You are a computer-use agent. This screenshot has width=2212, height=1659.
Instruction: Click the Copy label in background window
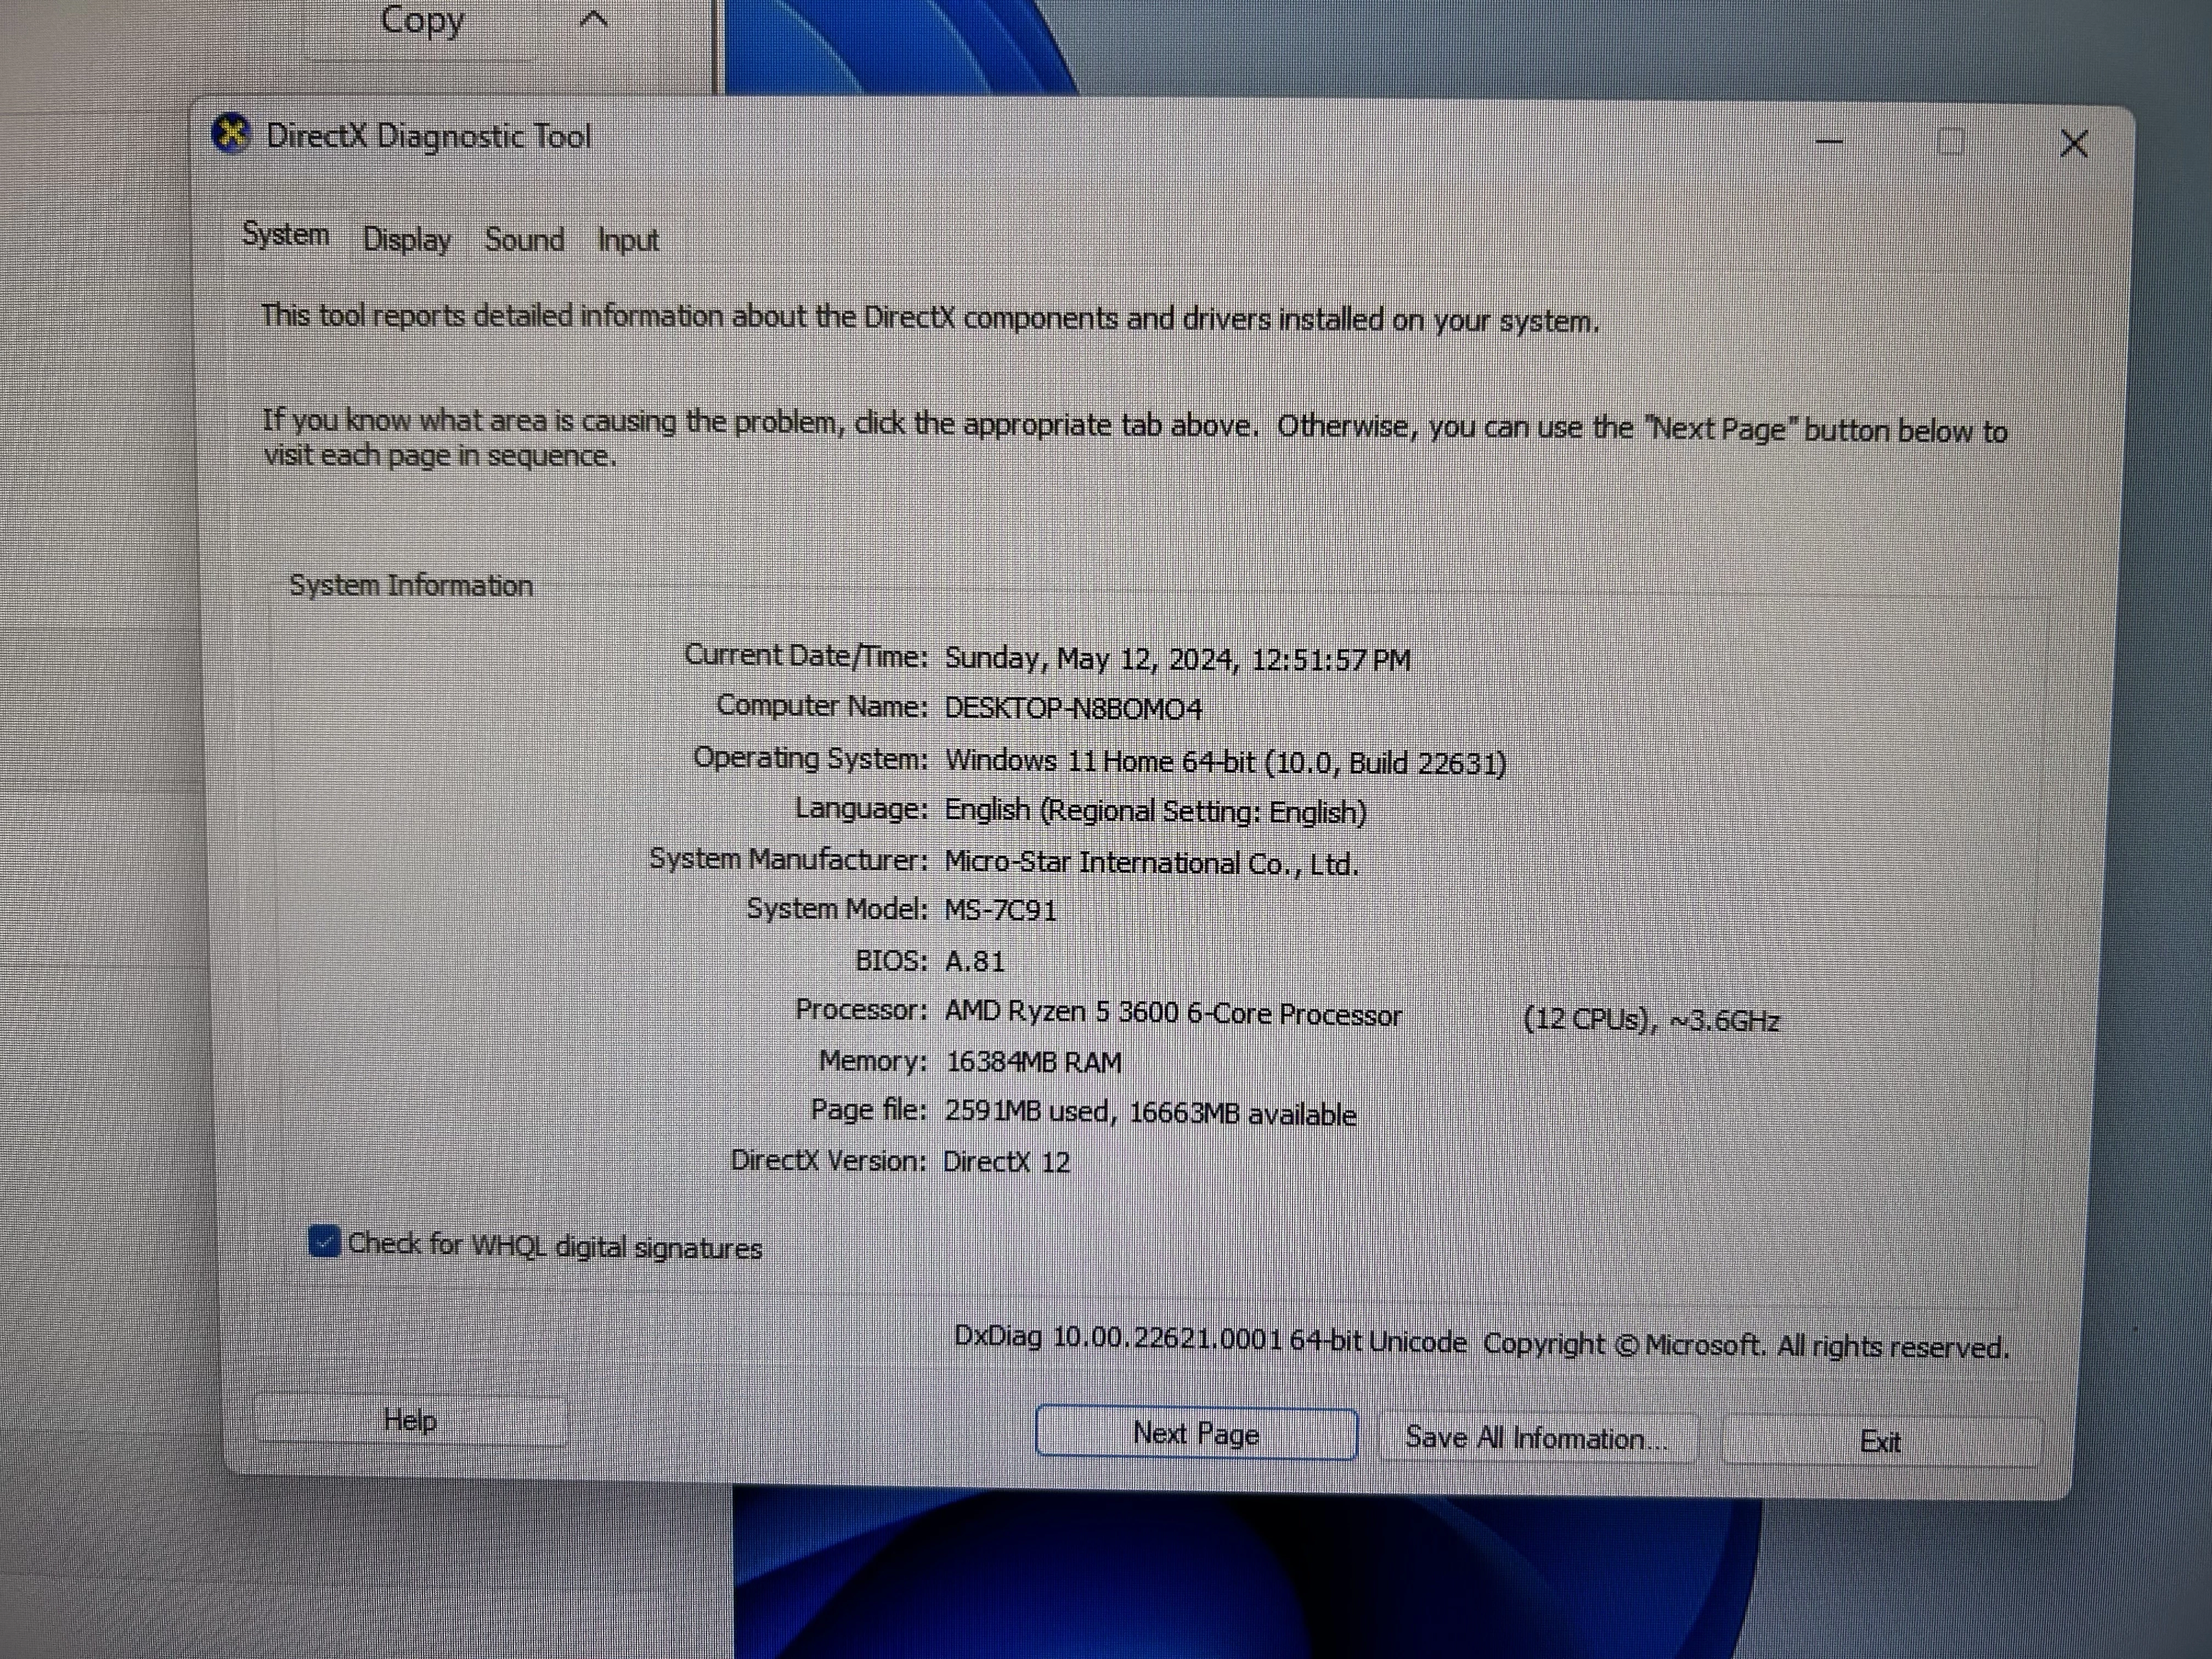(x=423, y=20)
